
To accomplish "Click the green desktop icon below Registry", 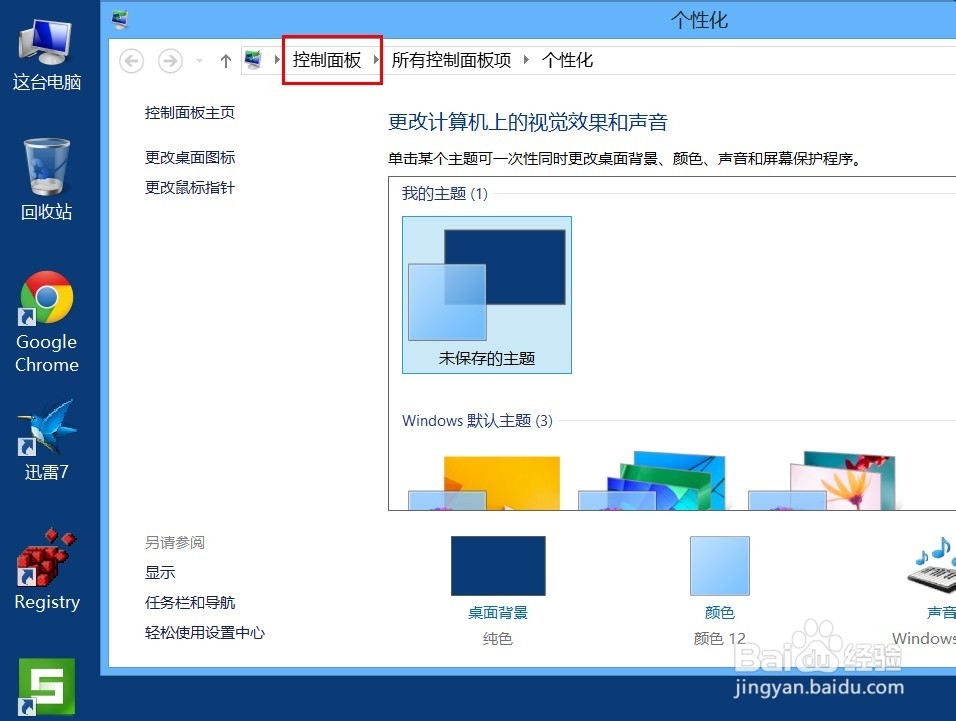I will click(46, 685).
